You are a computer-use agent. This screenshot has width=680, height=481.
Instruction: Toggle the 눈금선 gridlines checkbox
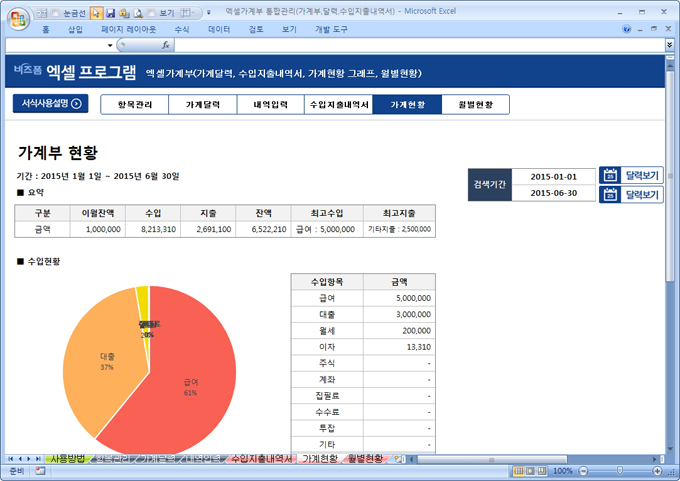coord(55,13)
